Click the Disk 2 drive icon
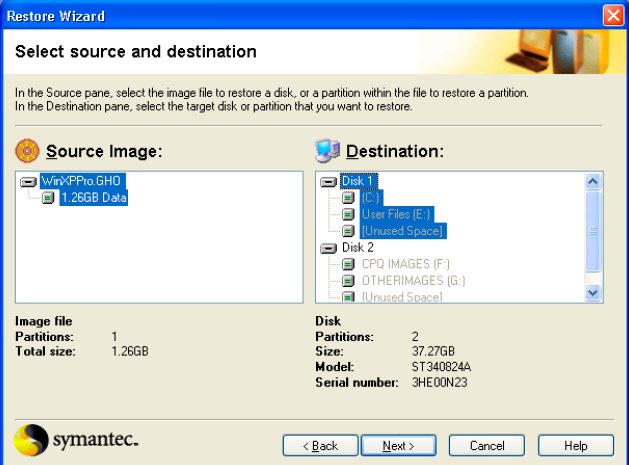This screenshot has height=465, width=629. (328, 249)
